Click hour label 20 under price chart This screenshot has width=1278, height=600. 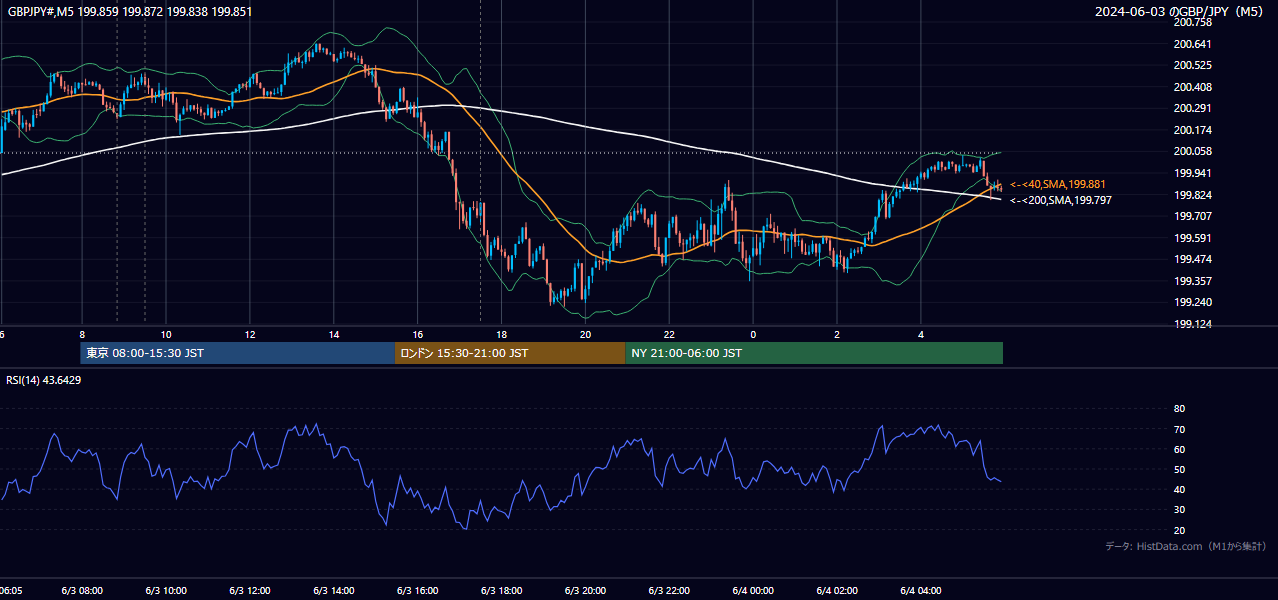(x=586, y=335)
